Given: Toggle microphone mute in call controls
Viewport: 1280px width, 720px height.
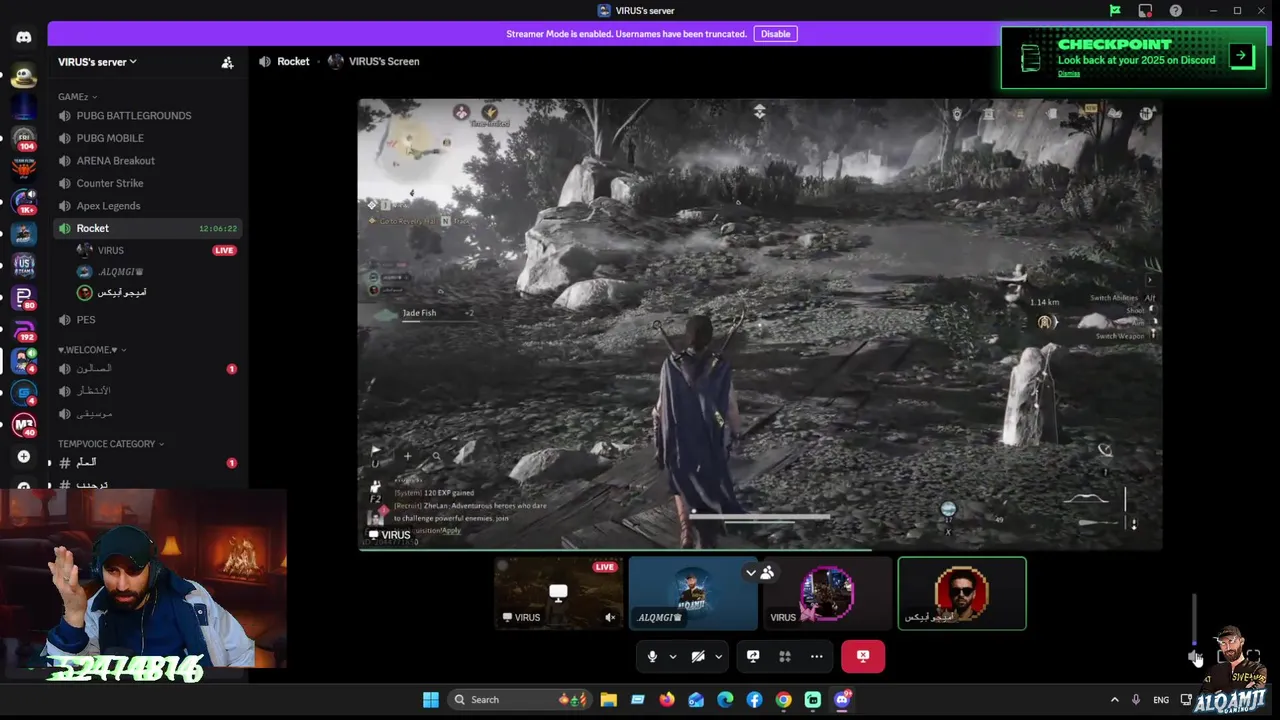Looking at the screenshot, I should point(652,656).
